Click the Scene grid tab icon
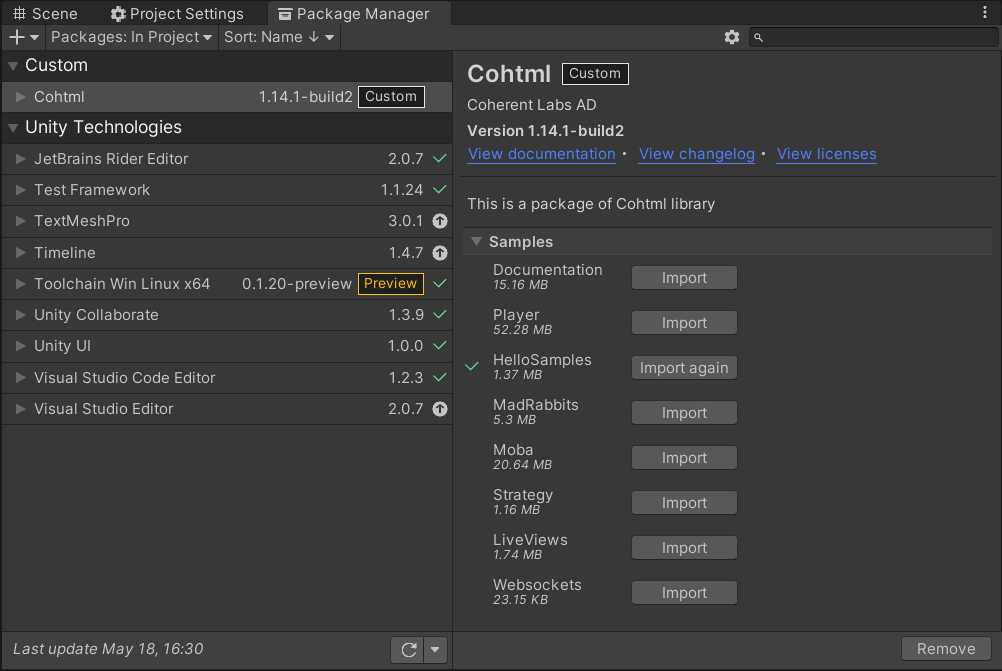 pyautogui.click(x=19, y=13)
